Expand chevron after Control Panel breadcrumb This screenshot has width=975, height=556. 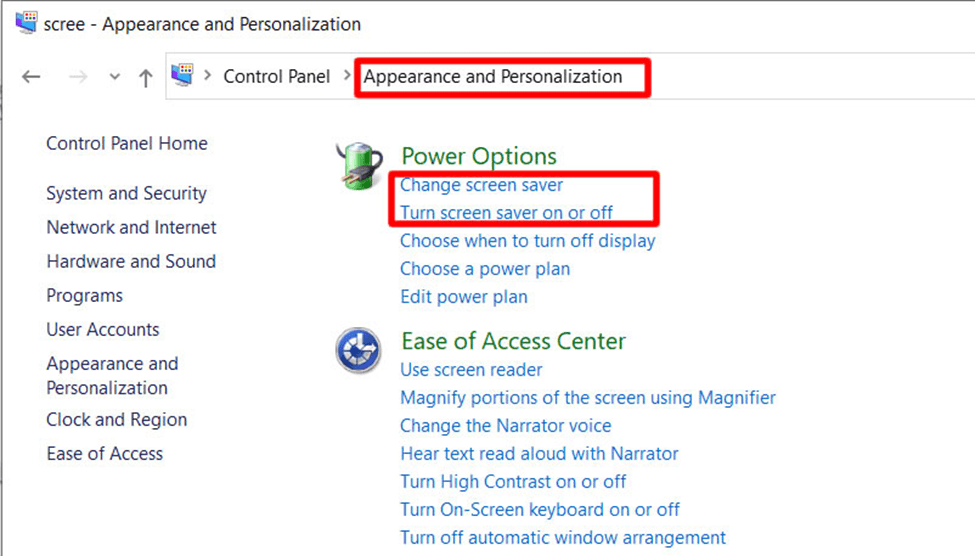[x=347, y=76]
